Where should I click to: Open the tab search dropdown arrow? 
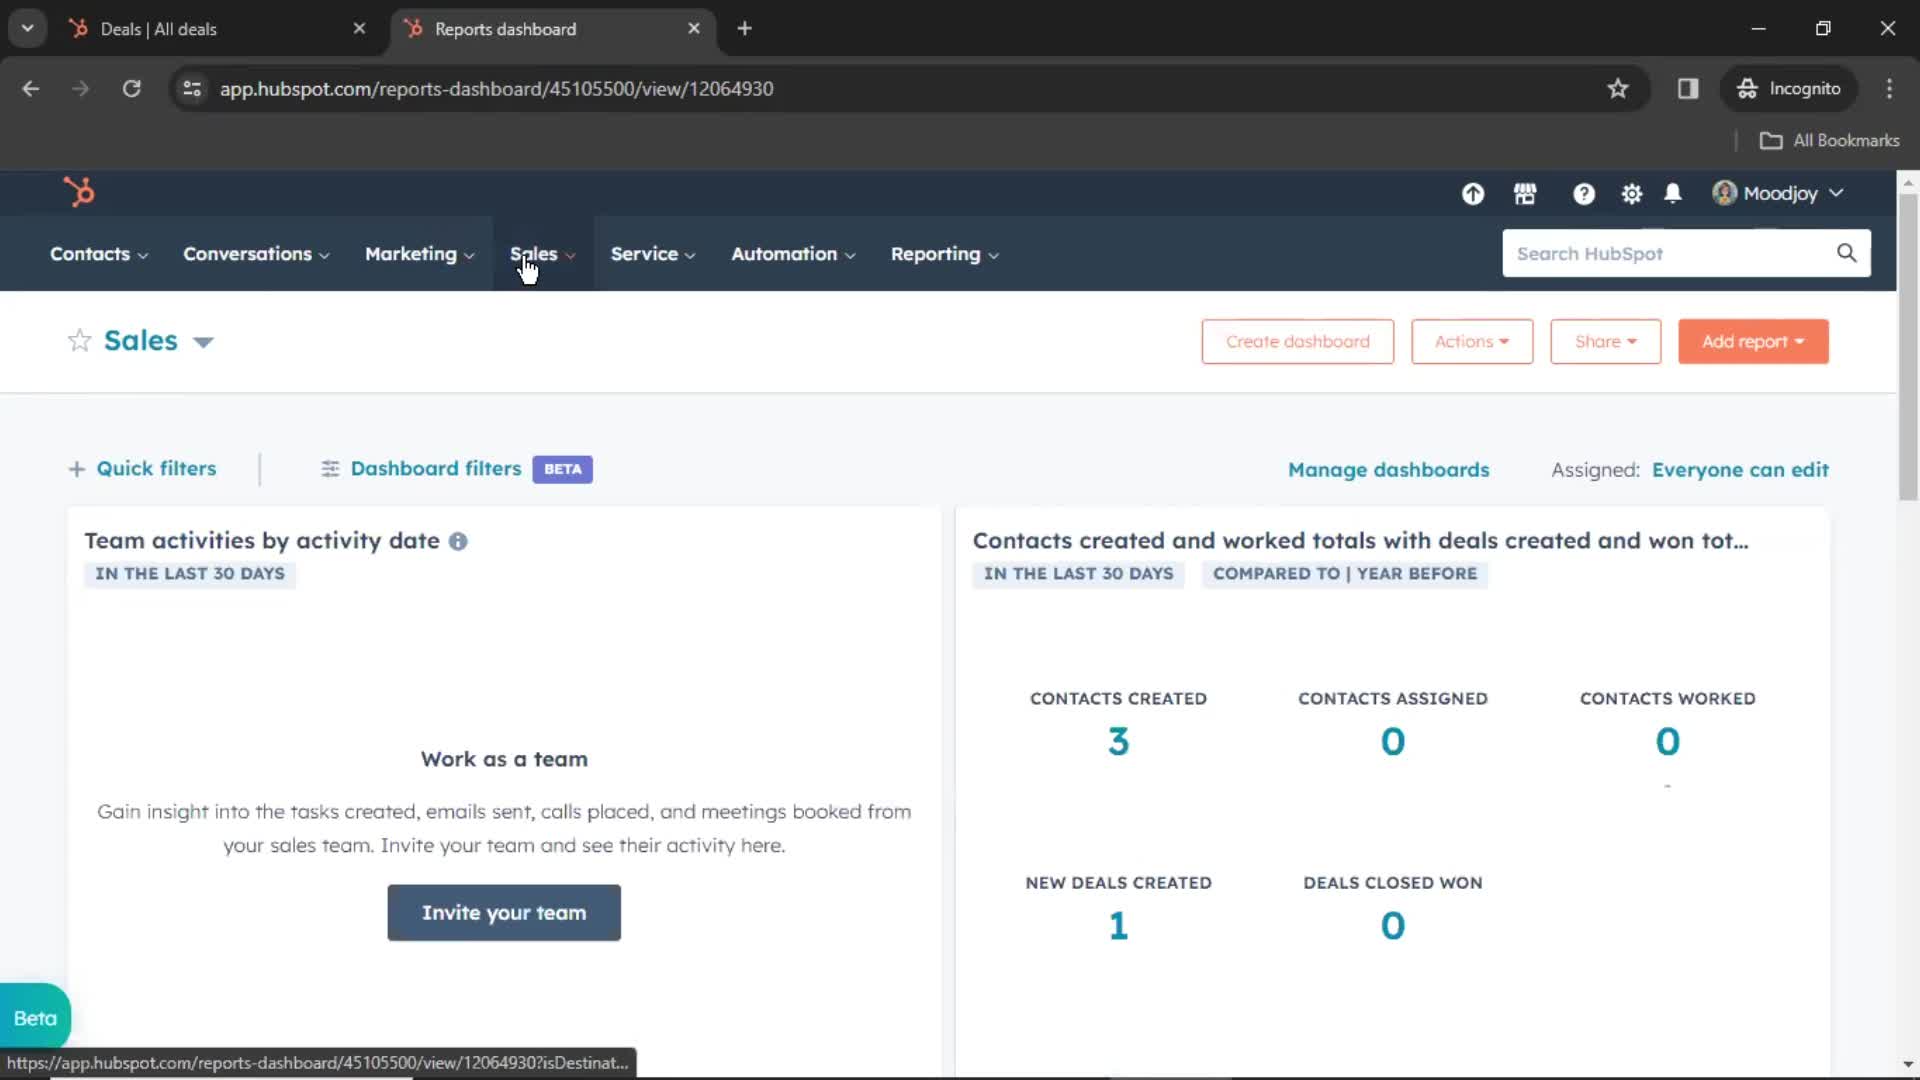click(x=28, y=29)
